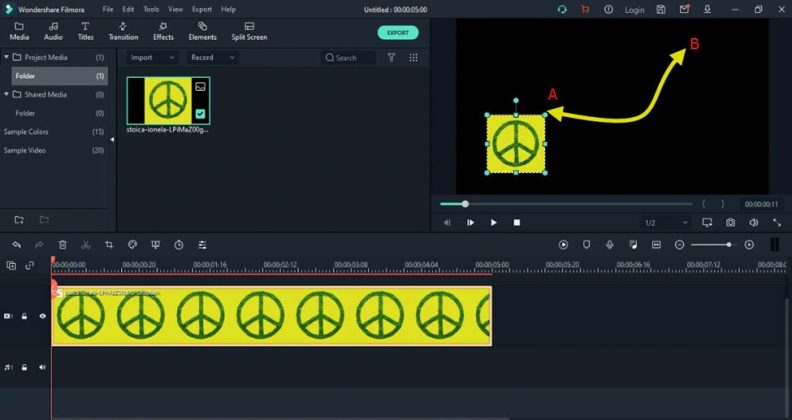Toggle video track 1 lock
The image size is (792, 420).
tap(24, 316)
